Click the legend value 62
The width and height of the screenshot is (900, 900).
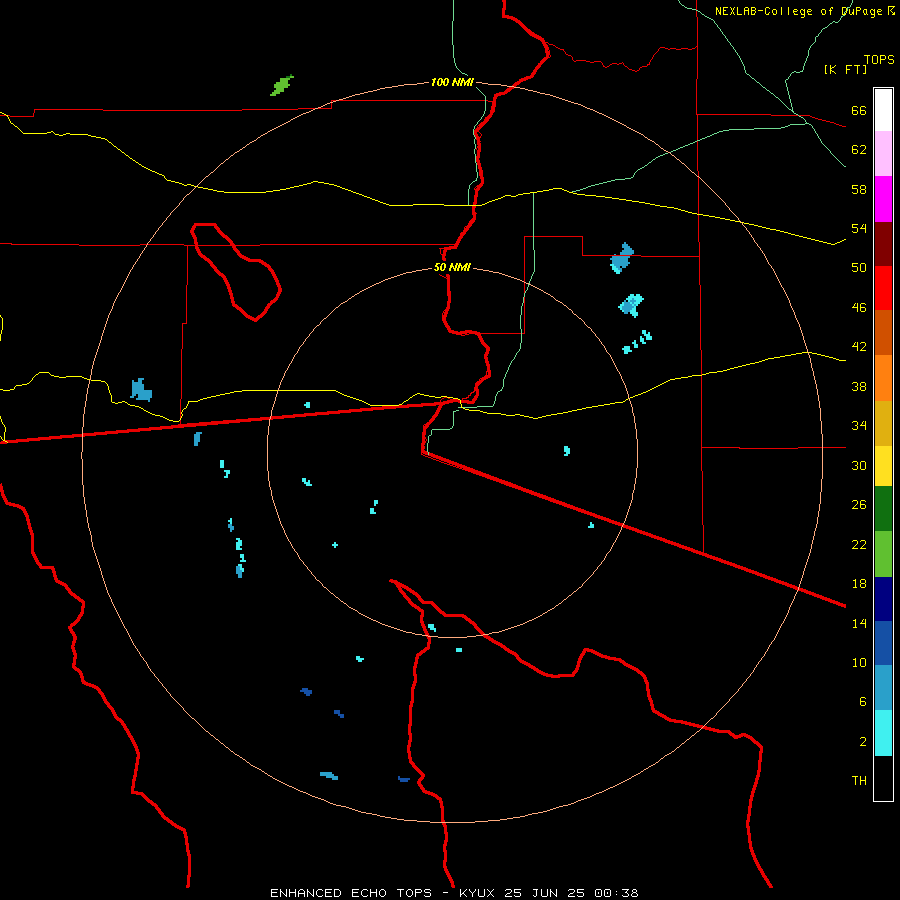(859, 150)
